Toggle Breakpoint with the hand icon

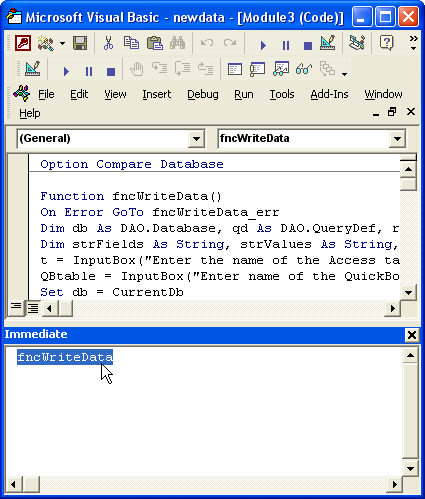[x=136, y=69]
